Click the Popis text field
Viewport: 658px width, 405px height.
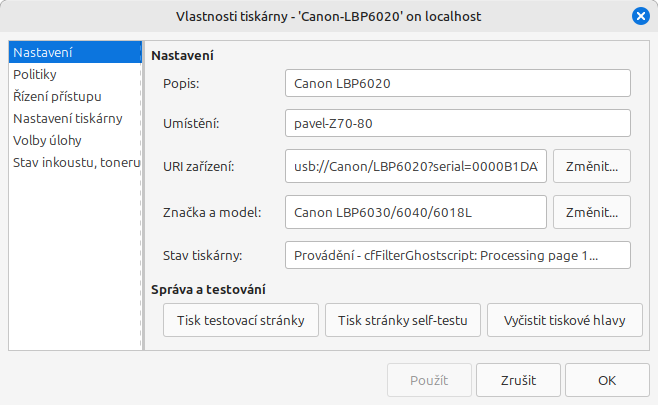coord(457,84)
